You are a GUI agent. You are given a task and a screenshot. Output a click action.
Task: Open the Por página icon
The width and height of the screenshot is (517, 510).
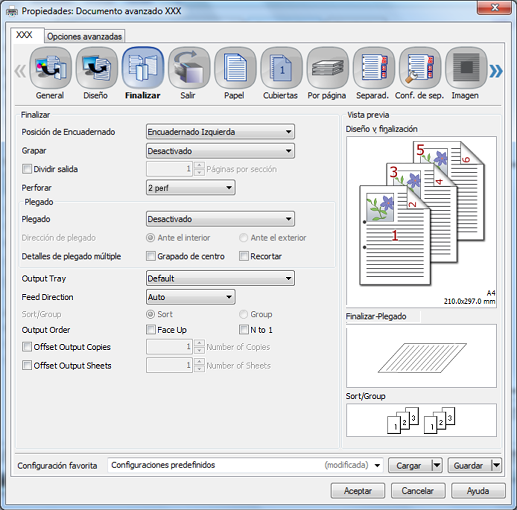coord(328,68)
